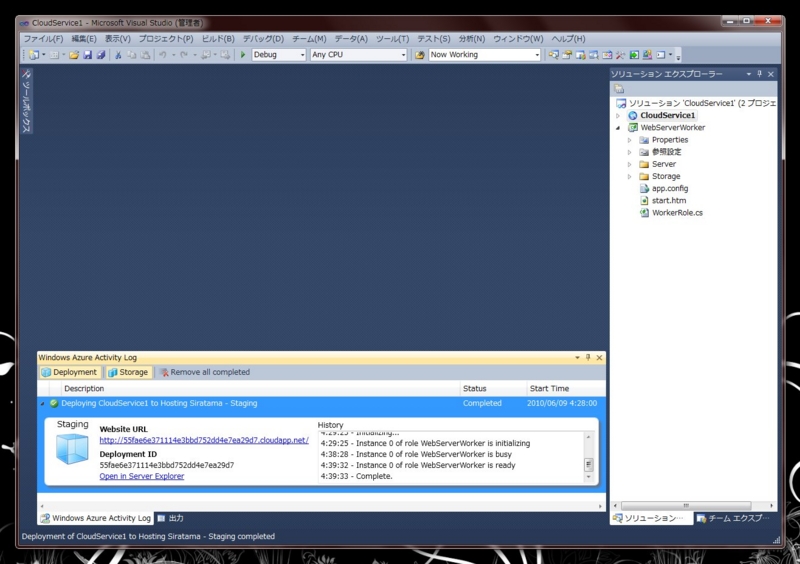800x564 pixels.
Task: Click the green completed check icon on deployment row
Action: [54, 403]
